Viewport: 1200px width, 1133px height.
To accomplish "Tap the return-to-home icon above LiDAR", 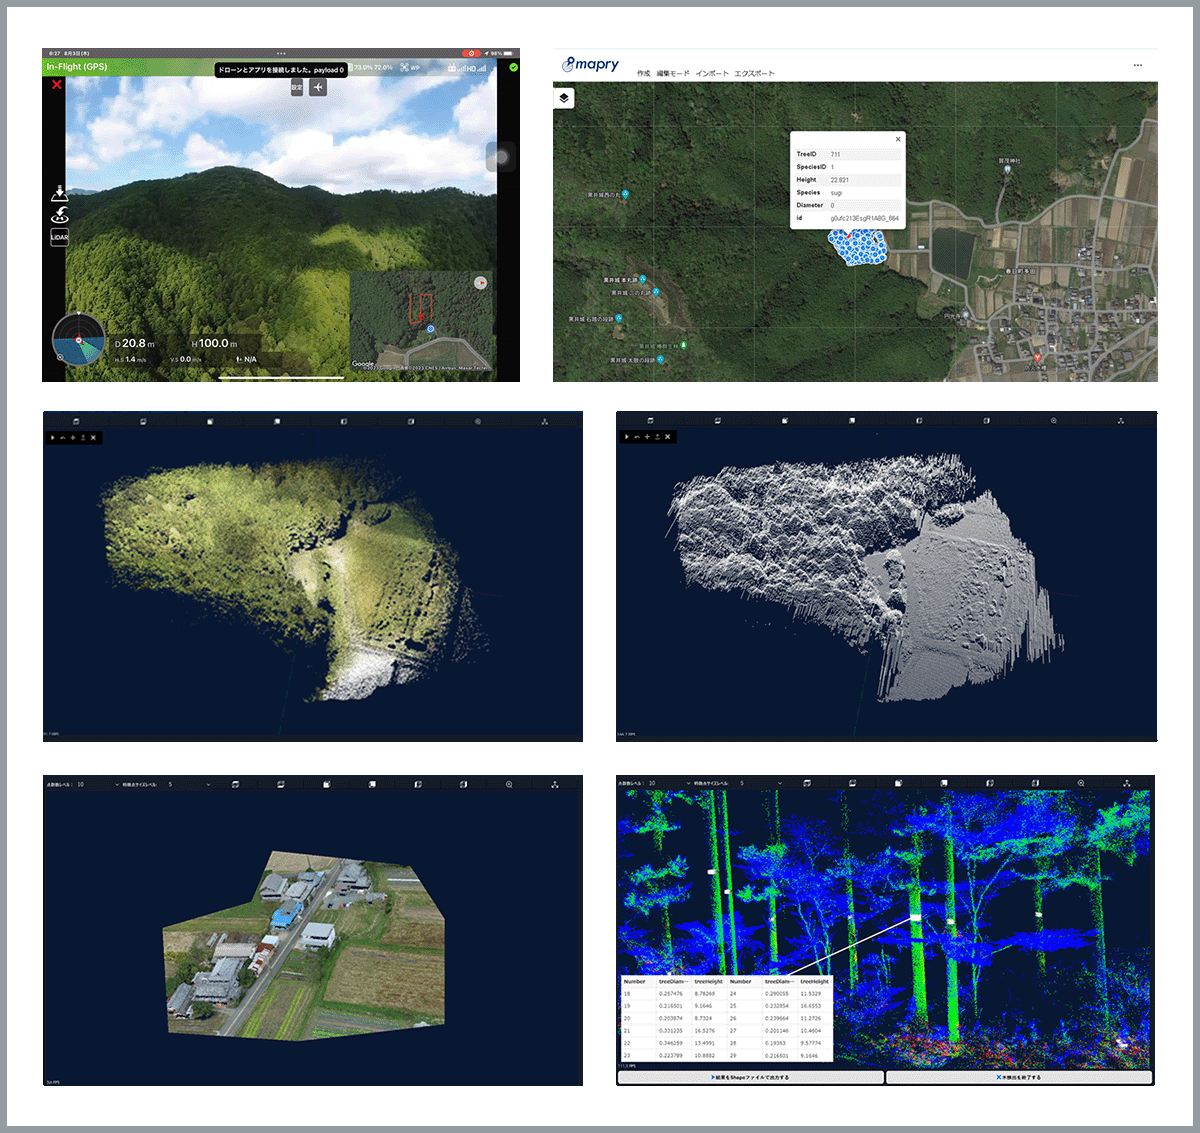I will [x=59, y=215].
